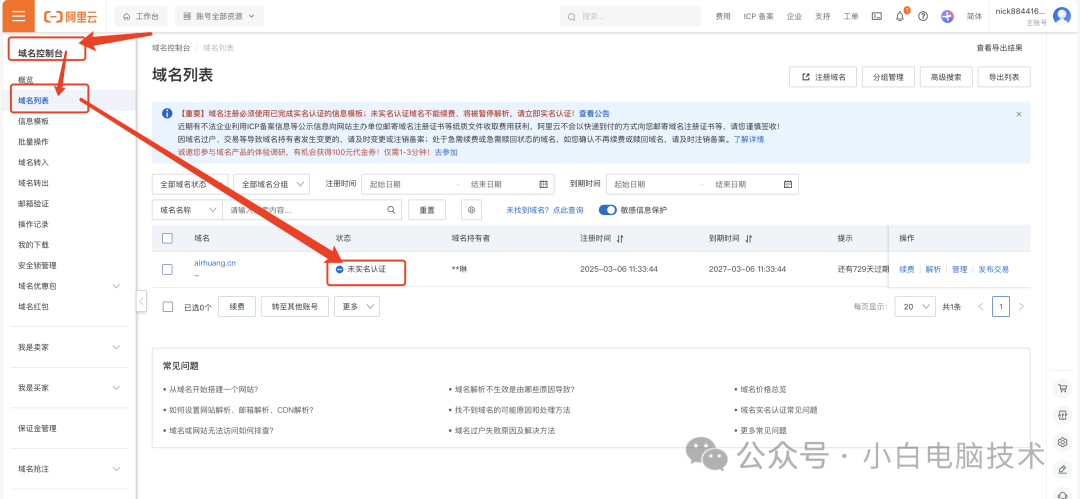Open 邮箱验证 in sidebar

tap(33, 204)
